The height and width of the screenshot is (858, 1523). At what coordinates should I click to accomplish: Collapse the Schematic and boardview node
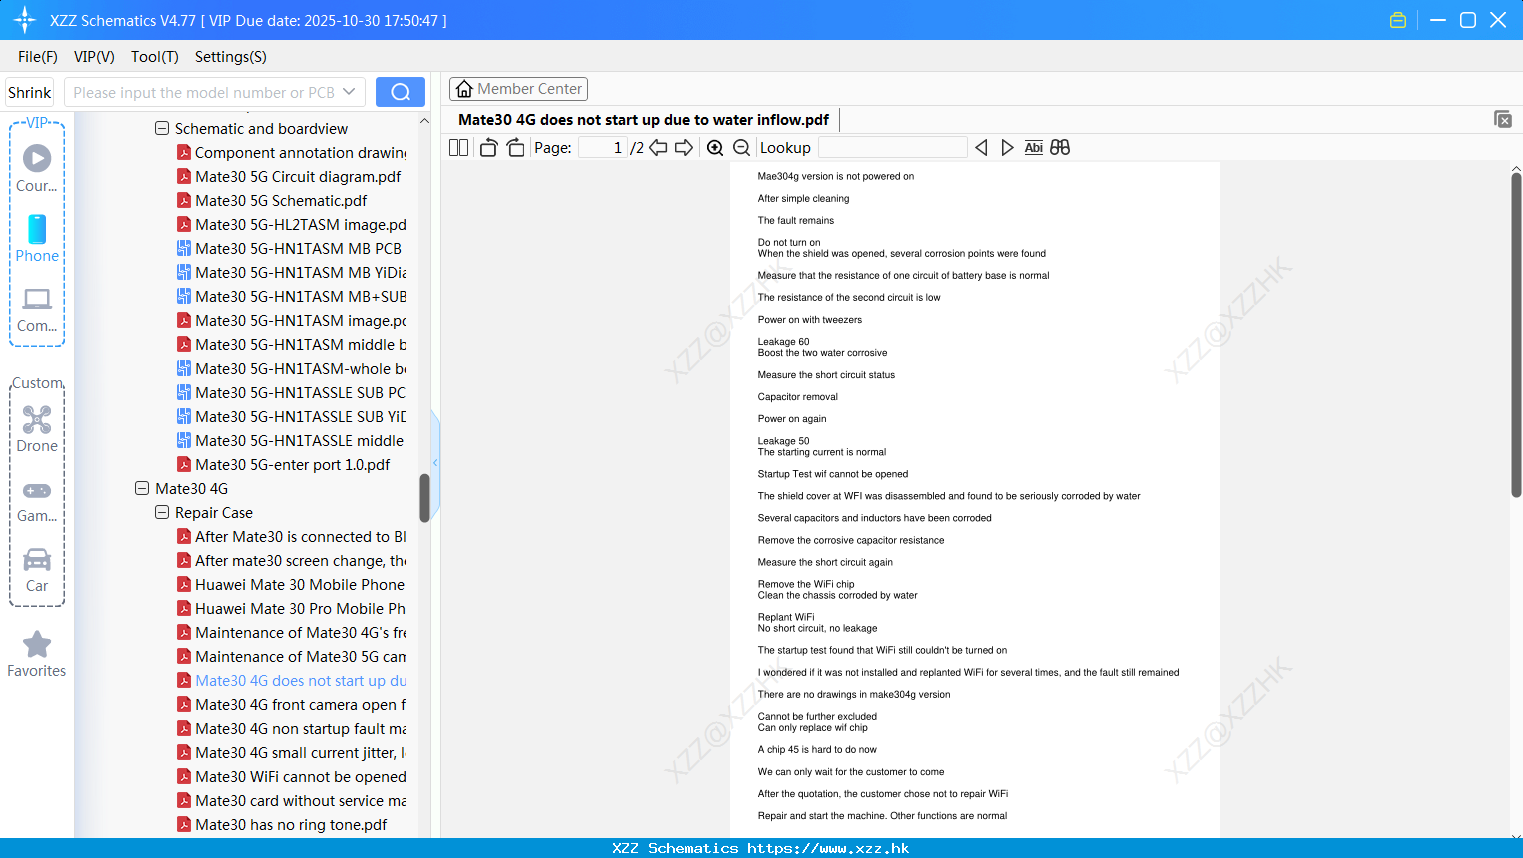click(162, 129)
